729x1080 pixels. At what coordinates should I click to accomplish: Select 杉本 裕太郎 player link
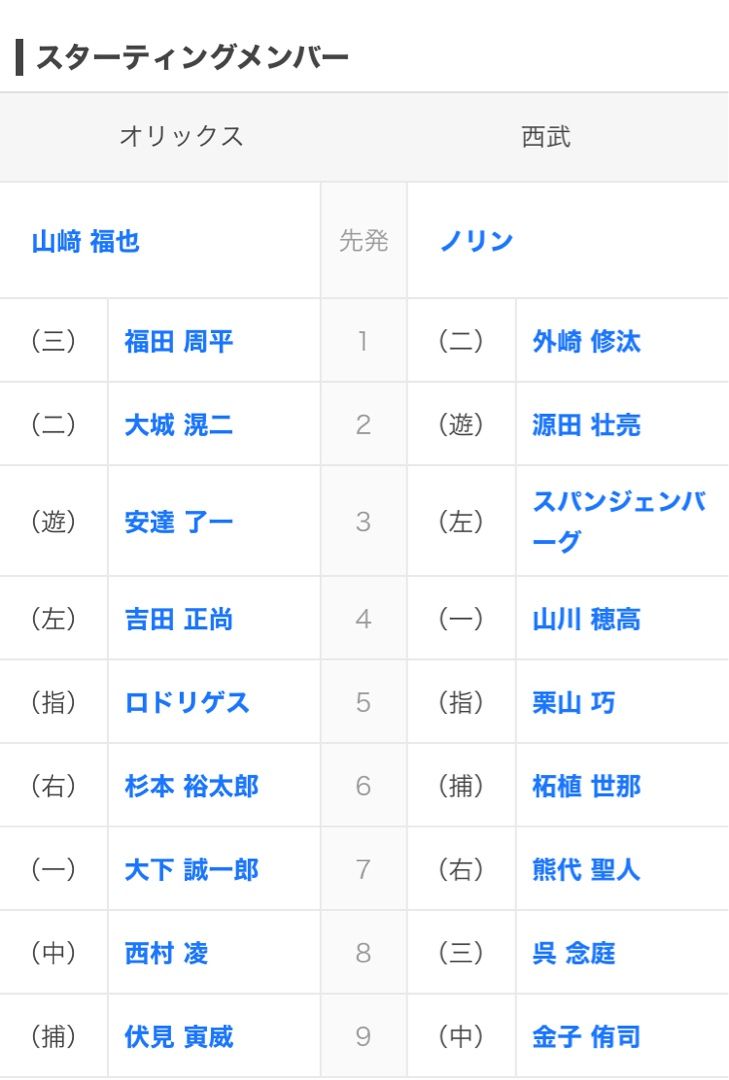click(192, 785)
